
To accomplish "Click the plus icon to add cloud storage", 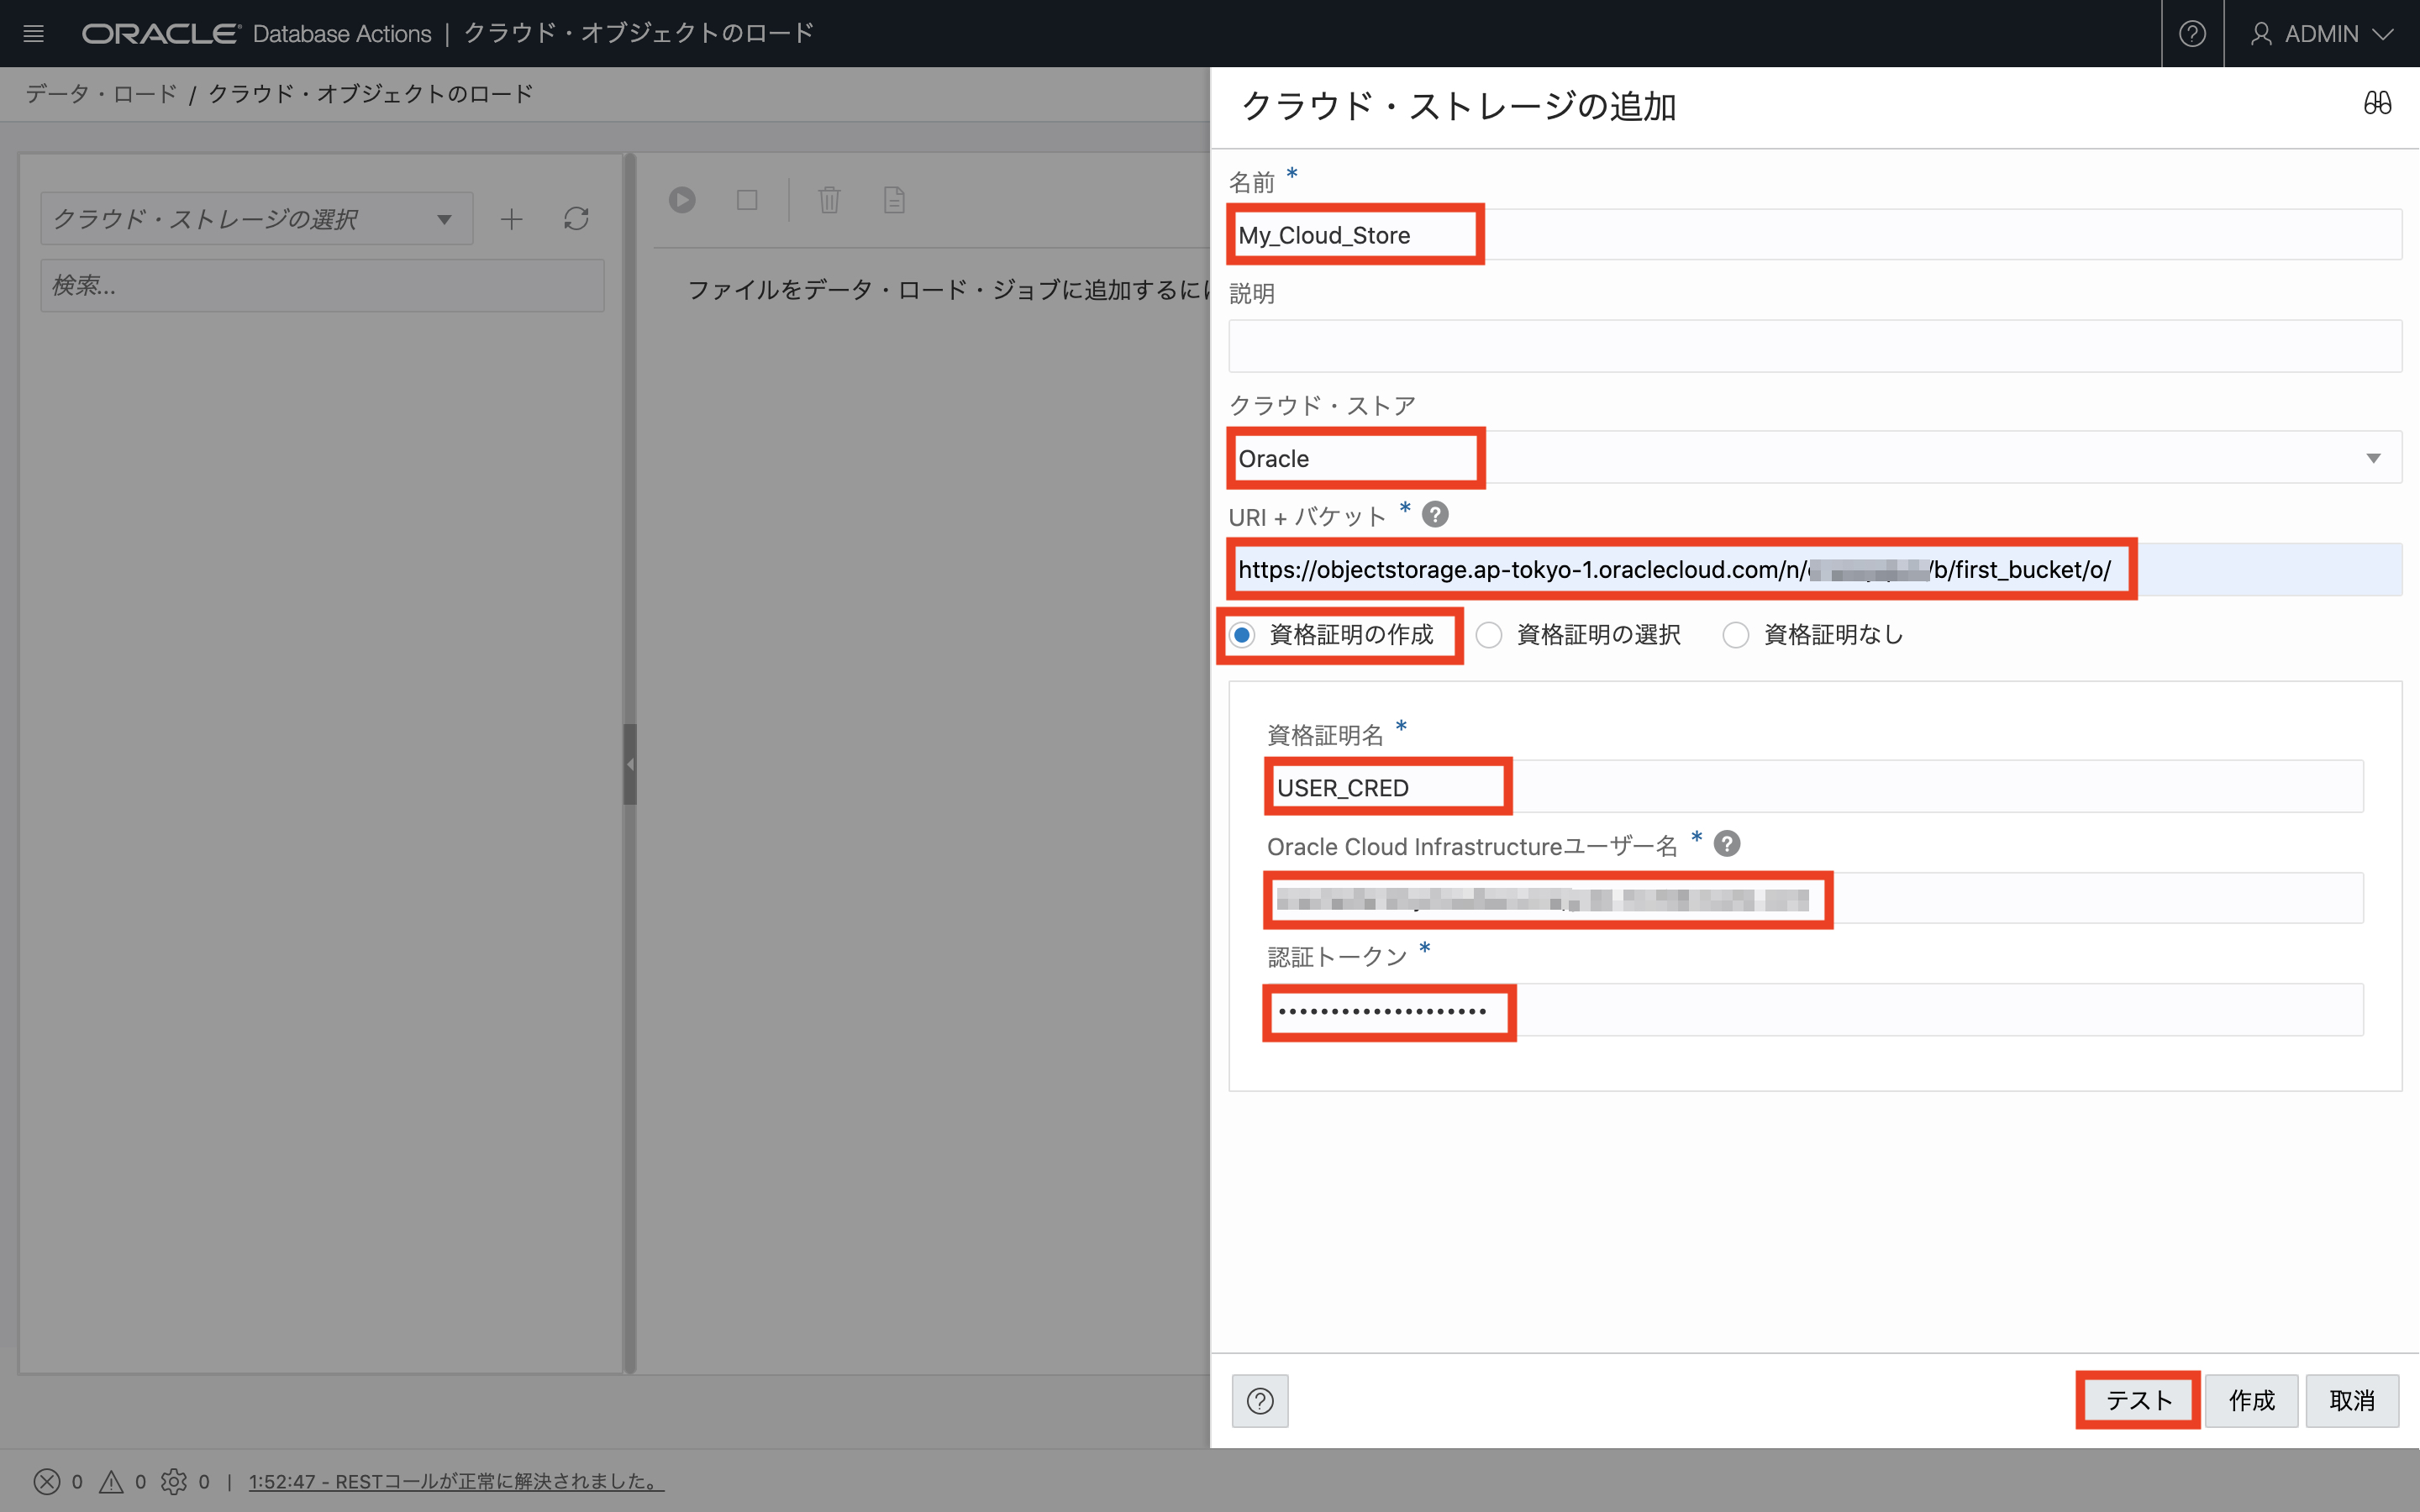I will (x=511, y=219).
